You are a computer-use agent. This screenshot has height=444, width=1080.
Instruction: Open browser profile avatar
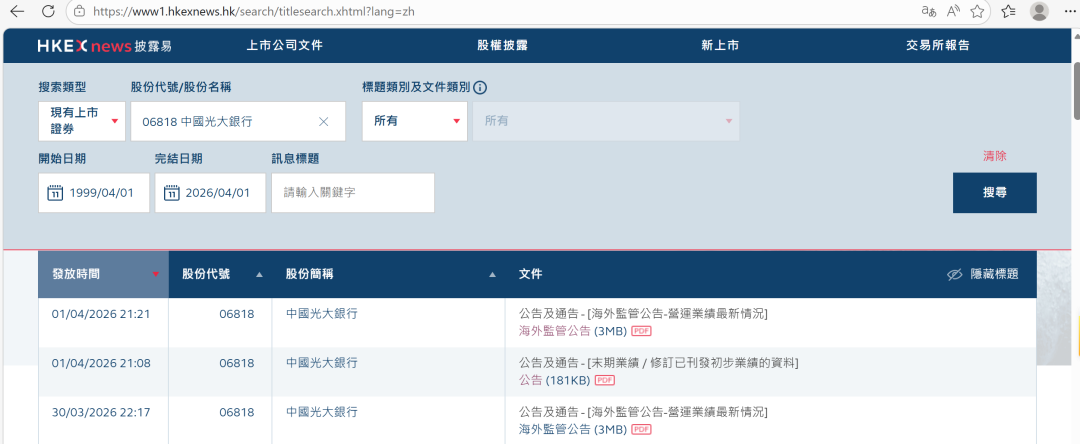pos(1039,11)
